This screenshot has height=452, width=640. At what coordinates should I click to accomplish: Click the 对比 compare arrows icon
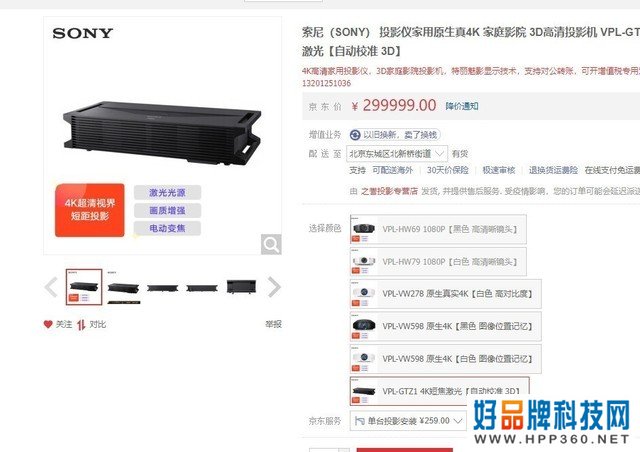click(81, 325)
